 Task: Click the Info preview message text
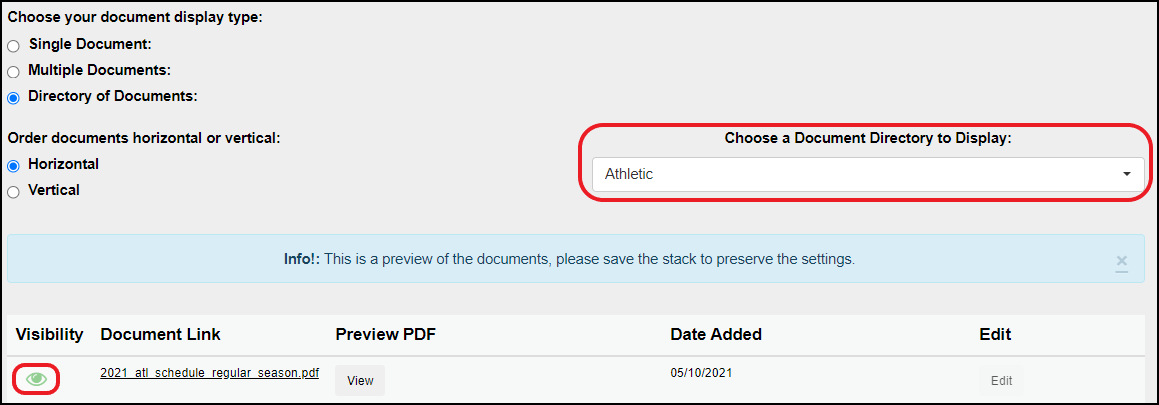[569, 259]
